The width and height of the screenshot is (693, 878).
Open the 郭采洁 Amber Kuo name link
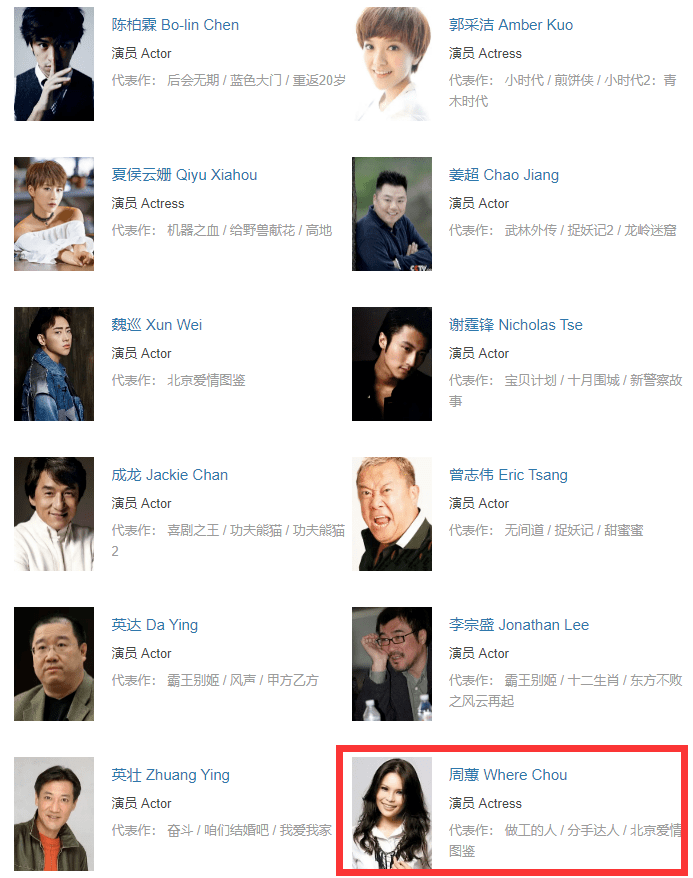511,25
